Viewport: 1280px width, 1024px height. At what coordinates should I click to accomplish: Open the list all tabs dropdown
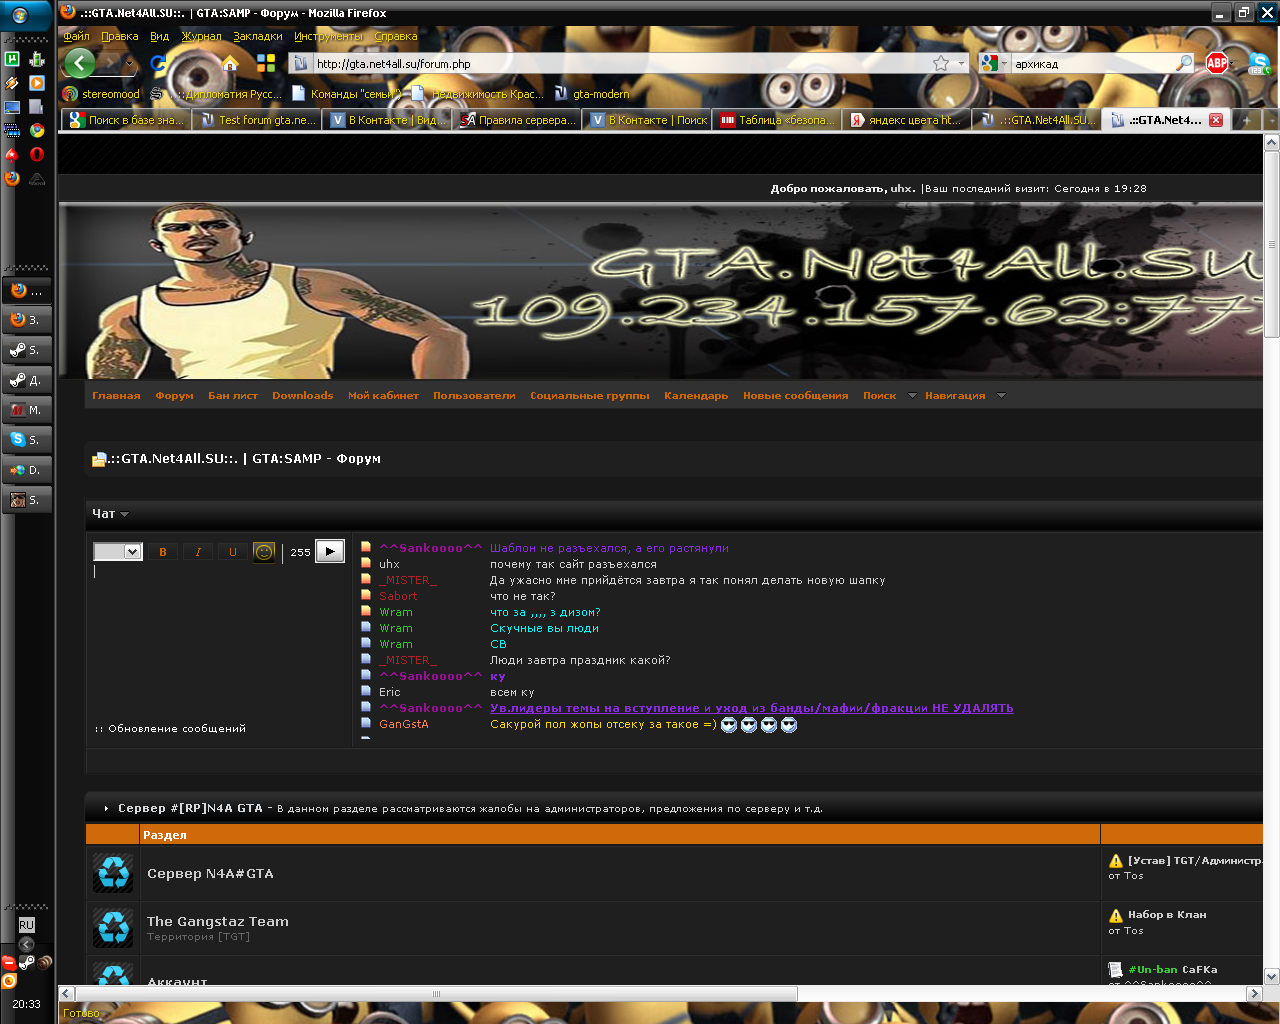tap(1270, 120)
